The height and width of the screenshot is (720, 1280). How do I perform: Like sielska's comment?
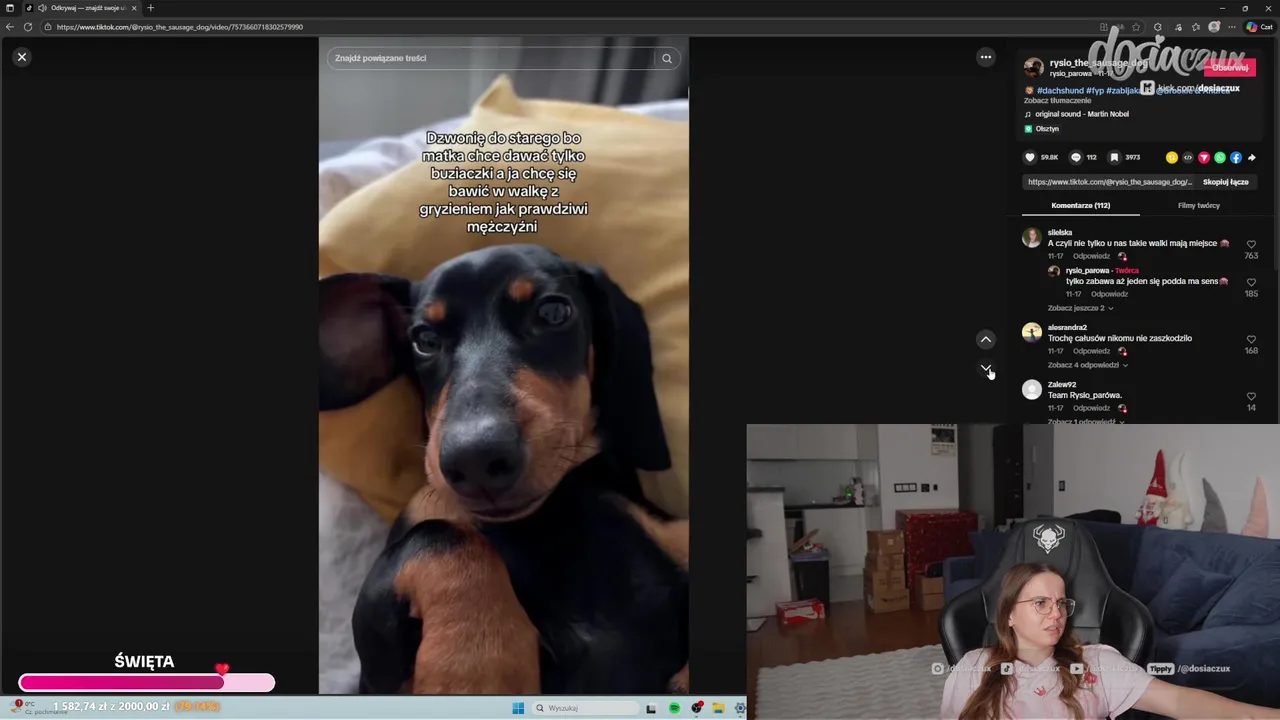pos(1251,244)
